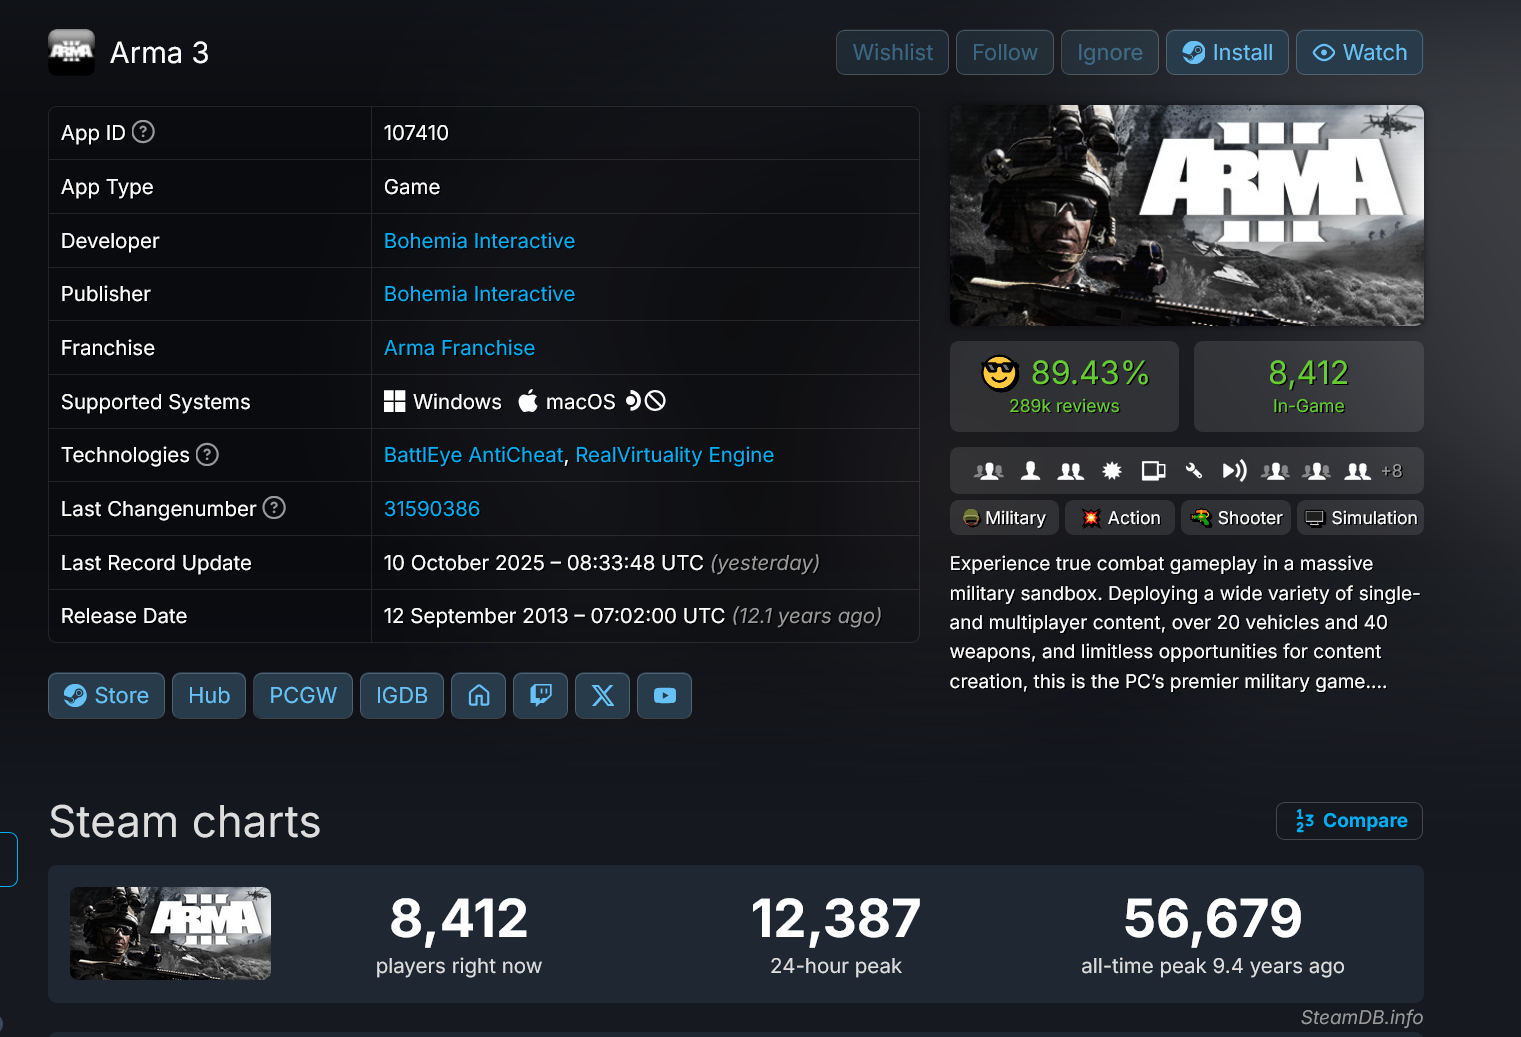Image resolution: width=1521 pixels, height=1037 pixels.
Task: Click the Arma 3 app icon beside the title
Action: [x=71, y=52]
